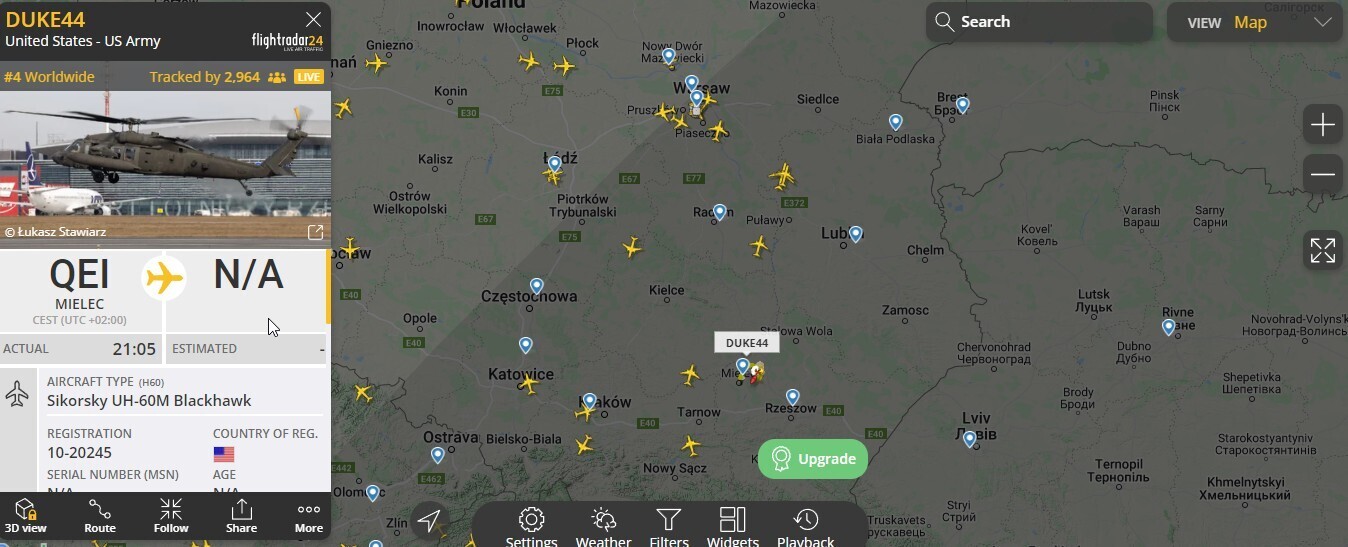The width and height of the screenshot is (1348, 547).
Task: Click the Search field
Action: tap(1039, 22)
